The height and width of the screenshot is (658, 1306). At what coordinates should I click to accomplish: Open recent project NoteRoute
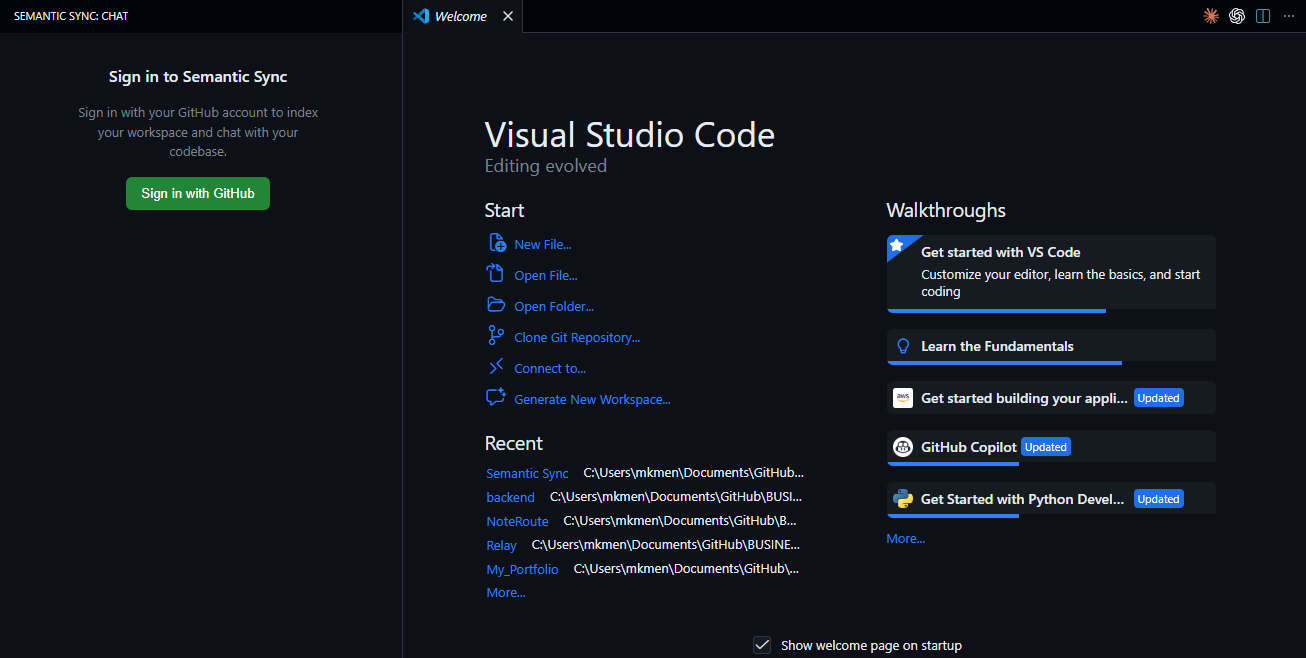coord(517,521)
